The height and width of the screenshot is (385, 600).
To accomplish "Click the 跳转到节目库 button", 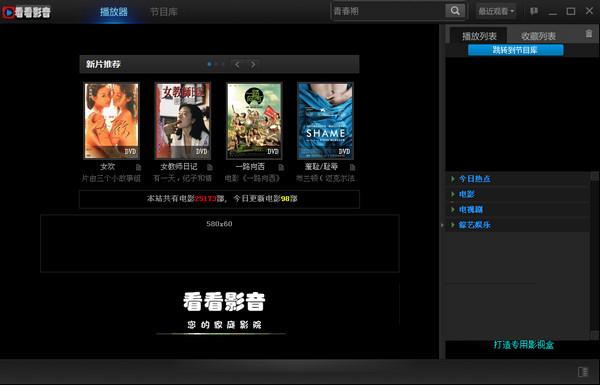I will 515,50.
